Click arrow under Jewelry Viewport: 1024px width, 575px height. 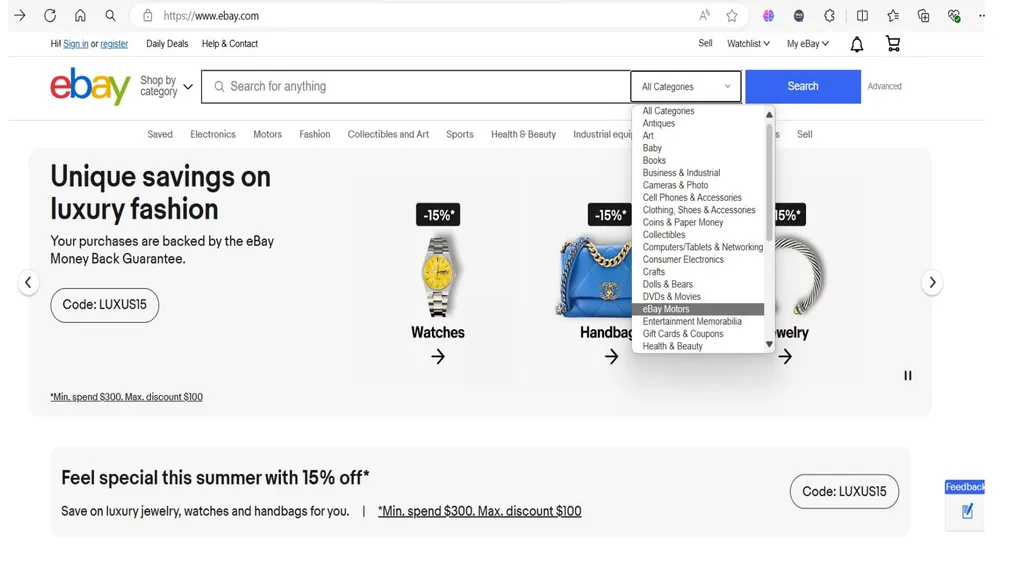(x=785, y=357)
